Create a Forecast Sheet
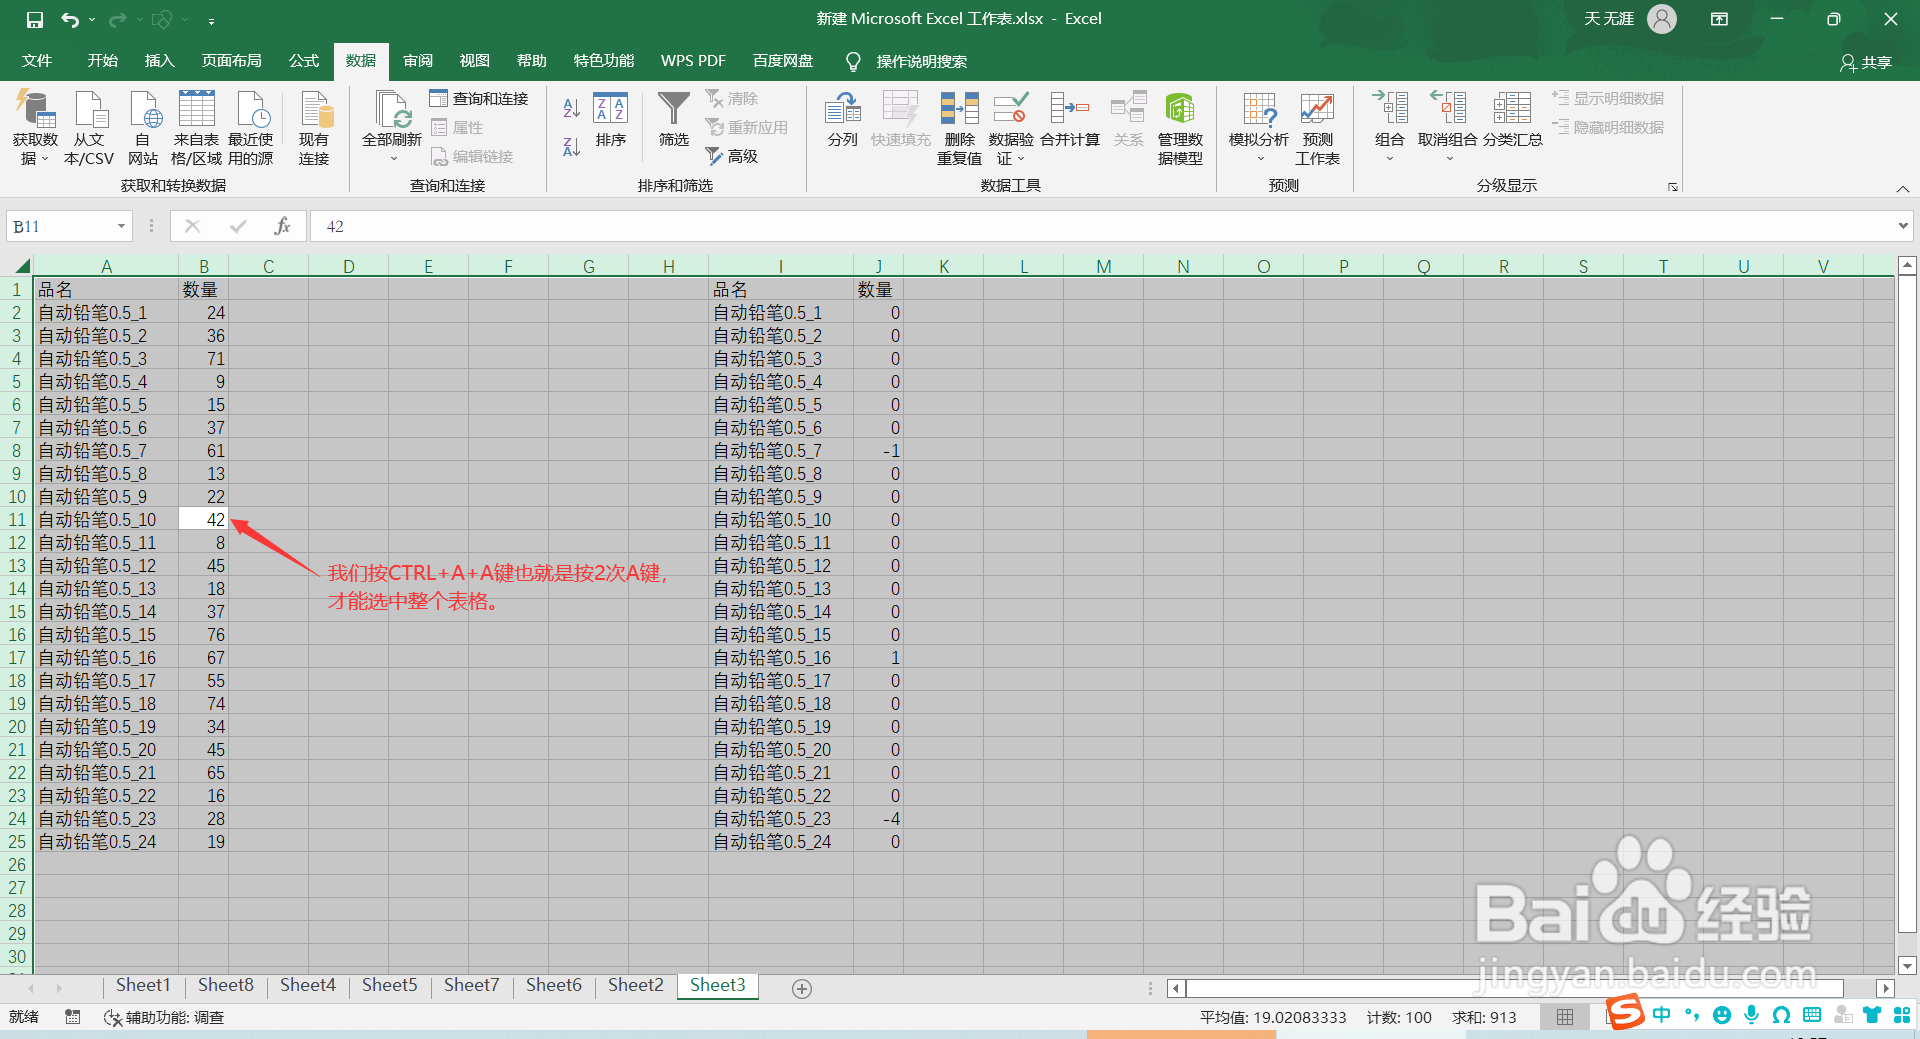This screenshot has width=1920, height=1039. pyautogui.click(x=1317, y=128)
